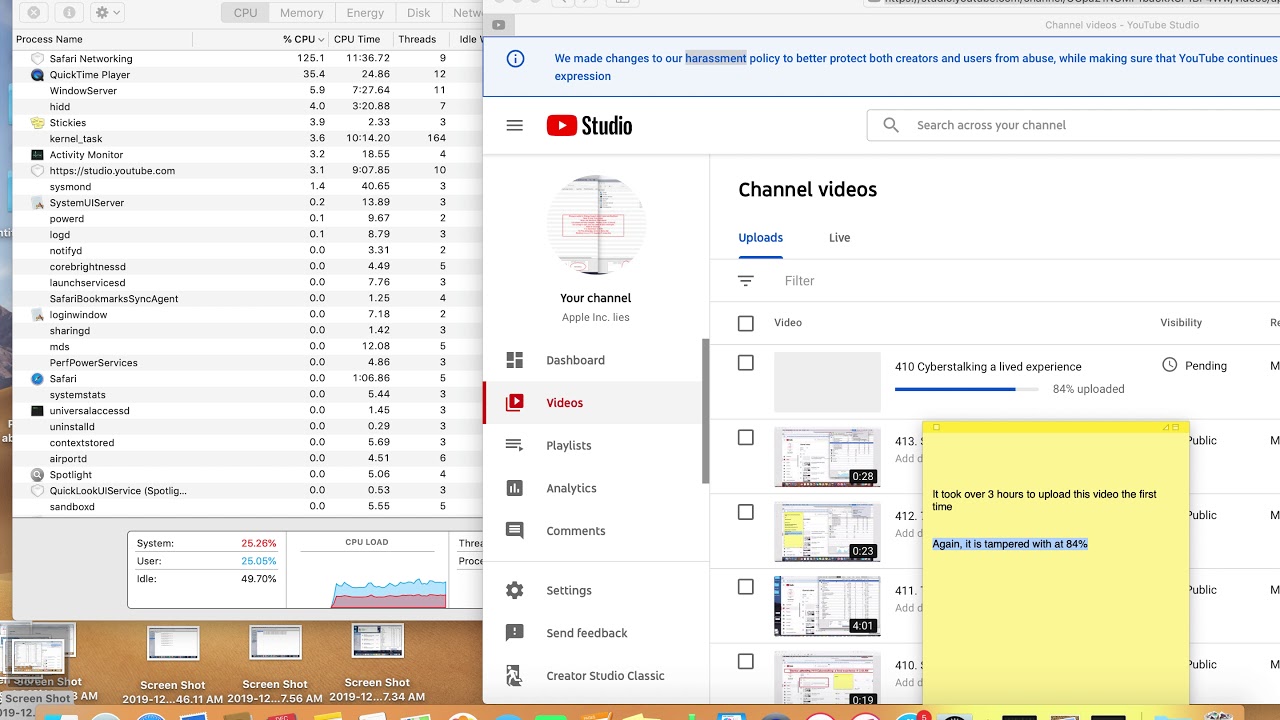Viewport: 1280px width, 720px height.
Task: Click the QuickTime Player process icon
Action: click(38, 75)
